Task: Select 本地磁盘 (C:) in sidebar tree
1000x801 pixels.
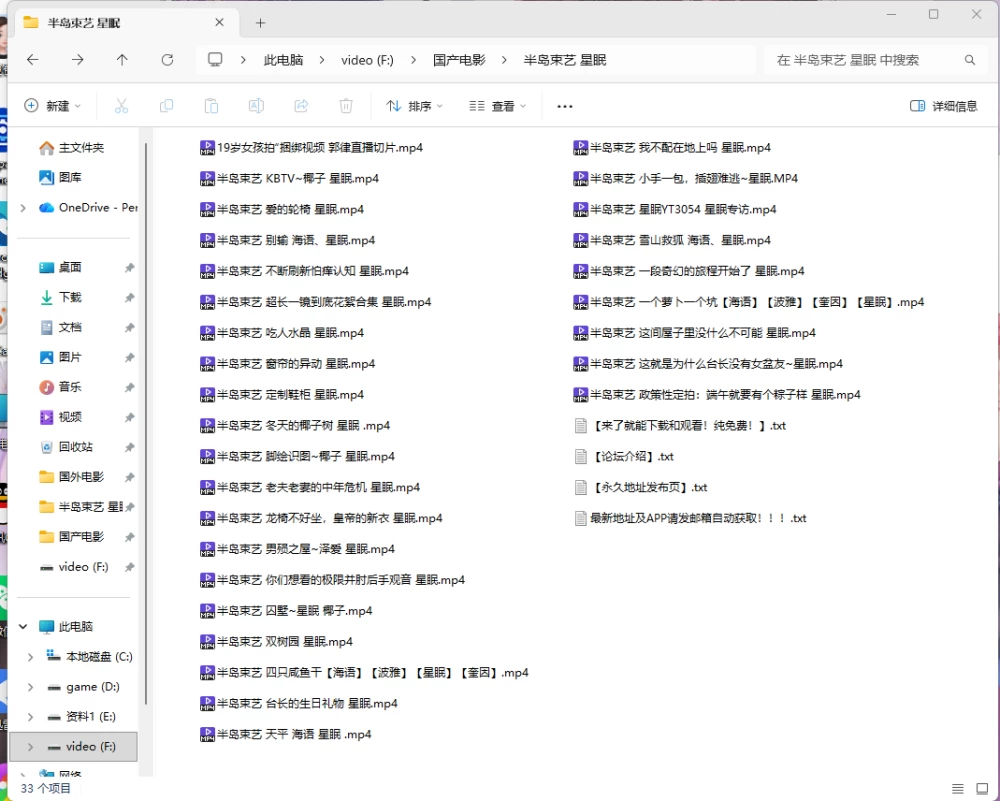Action: 89,657
